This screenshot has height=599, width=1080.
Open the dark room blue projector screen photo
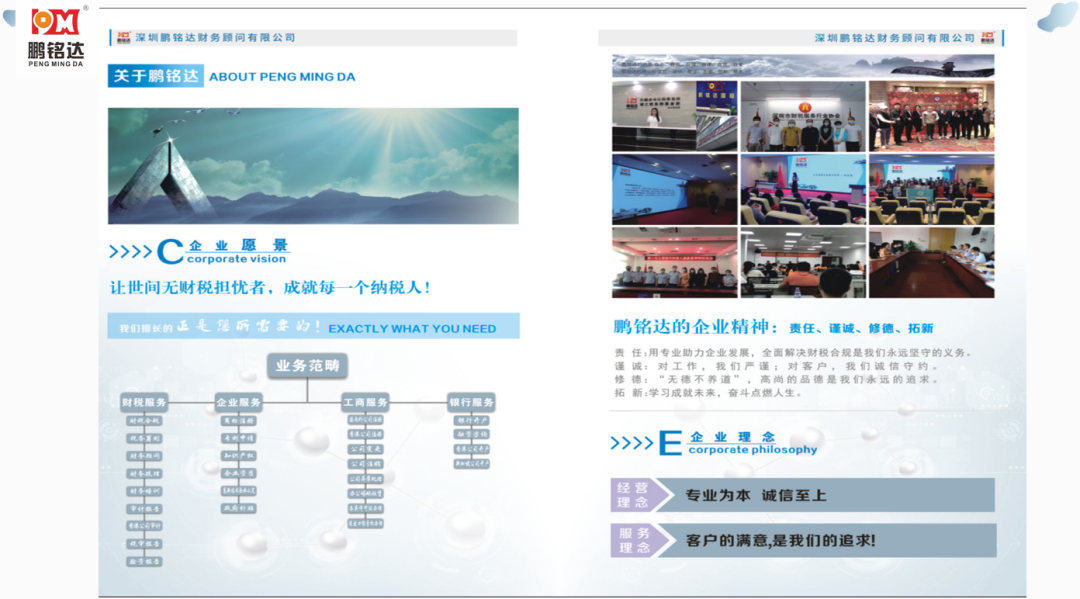coord(674,189)
